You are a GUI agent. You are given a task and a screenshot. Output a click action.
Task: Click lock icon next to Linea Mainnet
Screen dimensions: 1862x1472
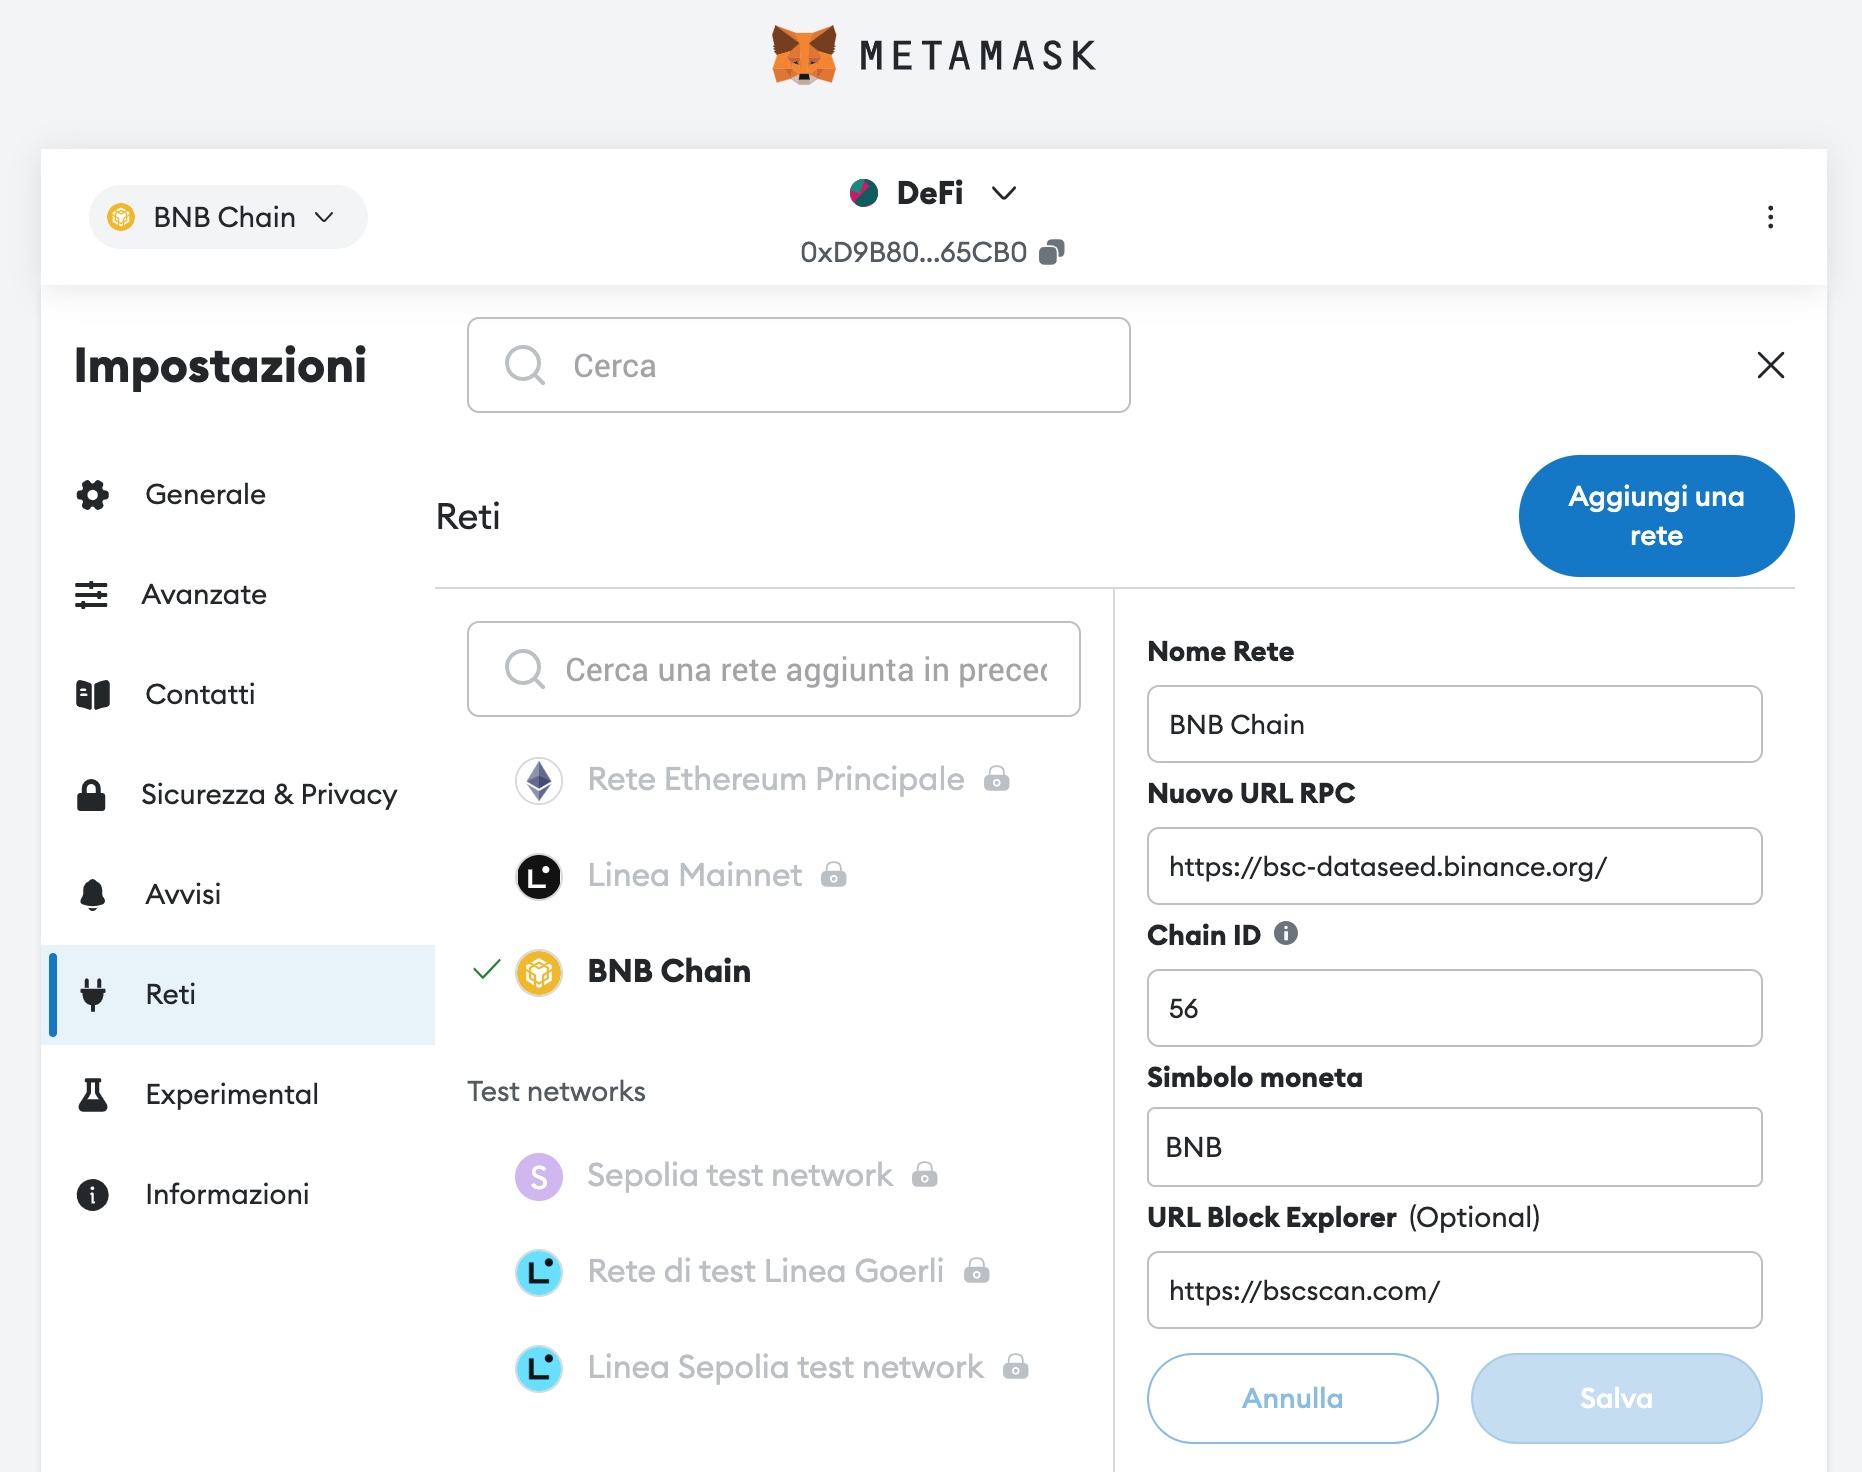(x=834, y=875)
